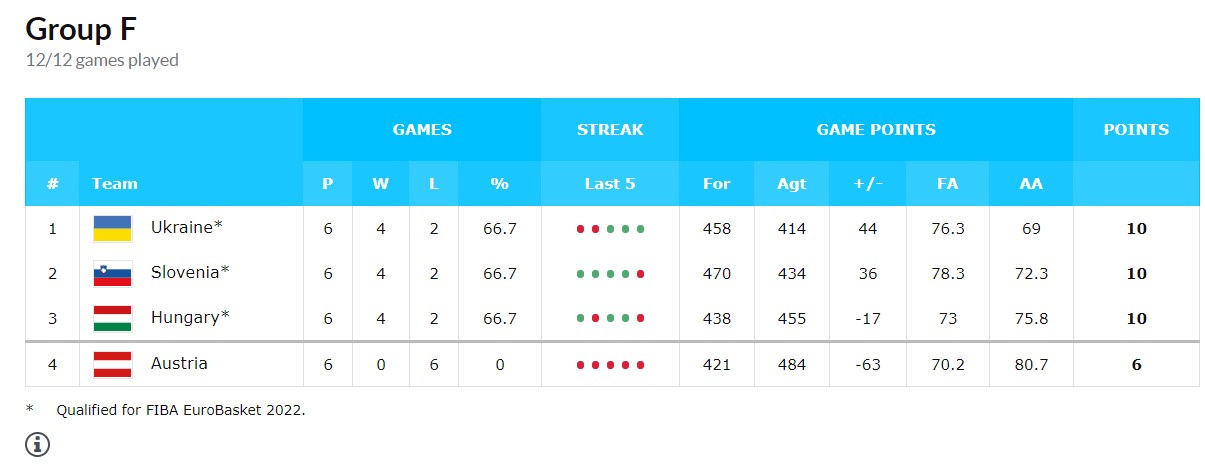
Task: Click the +/- column header
Action: click(x=868, y=183)
